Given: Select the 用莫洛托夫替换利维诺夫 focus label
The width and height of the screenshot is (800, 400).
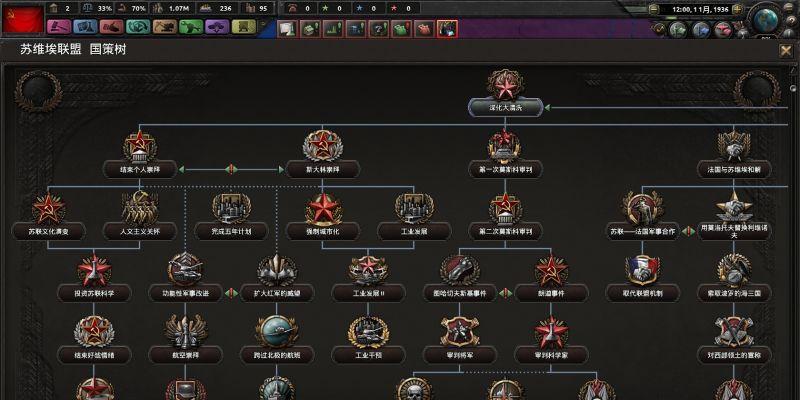Looking at the screenshot, I should [x=734, y=232].
